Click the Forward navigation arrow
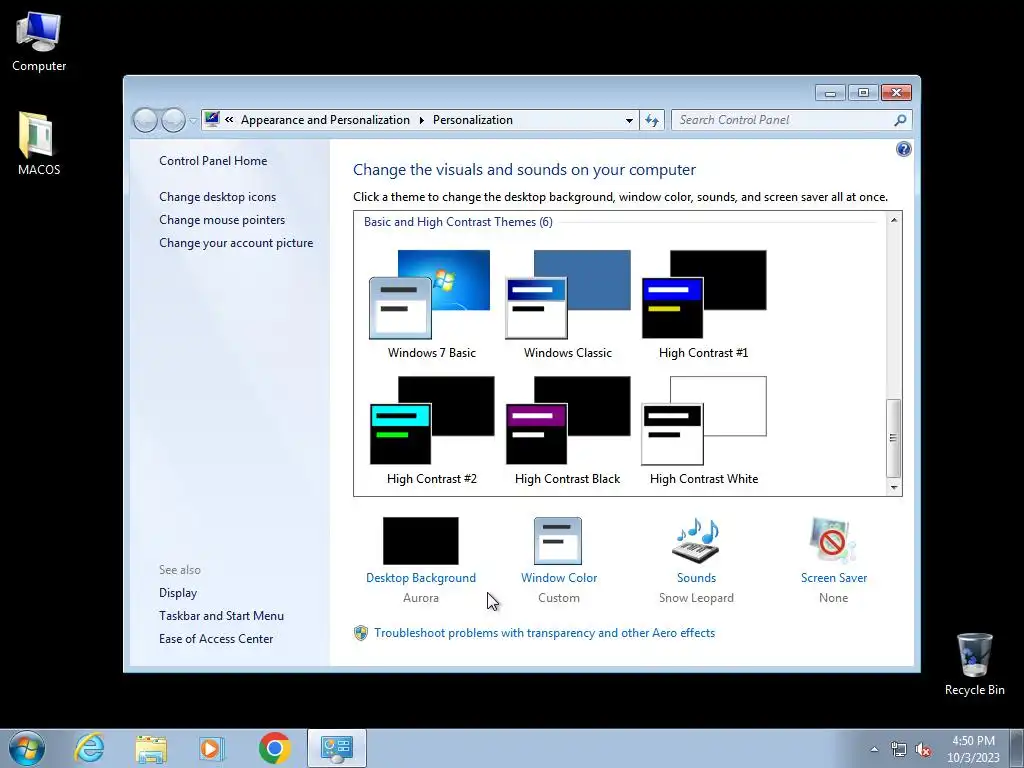Image resolution: width=1024 pixels, height=768 pixels. pos(173,120)
